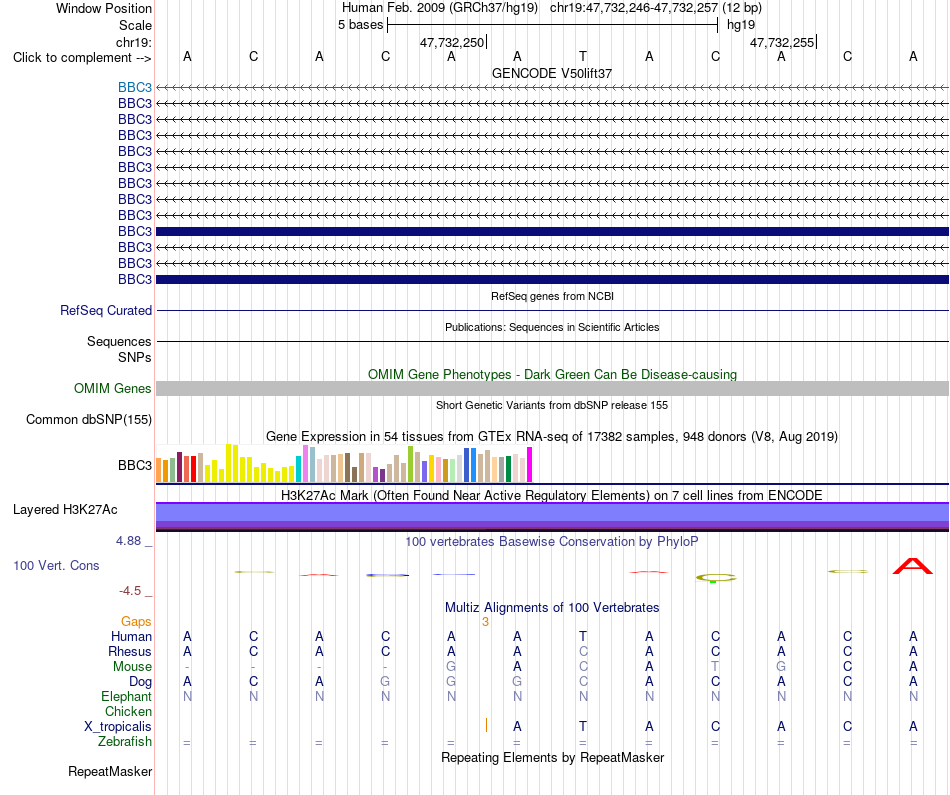Click the '5 bases' scale bar label
The height and width of the screenshot is (795, 950).
(360, 25)
